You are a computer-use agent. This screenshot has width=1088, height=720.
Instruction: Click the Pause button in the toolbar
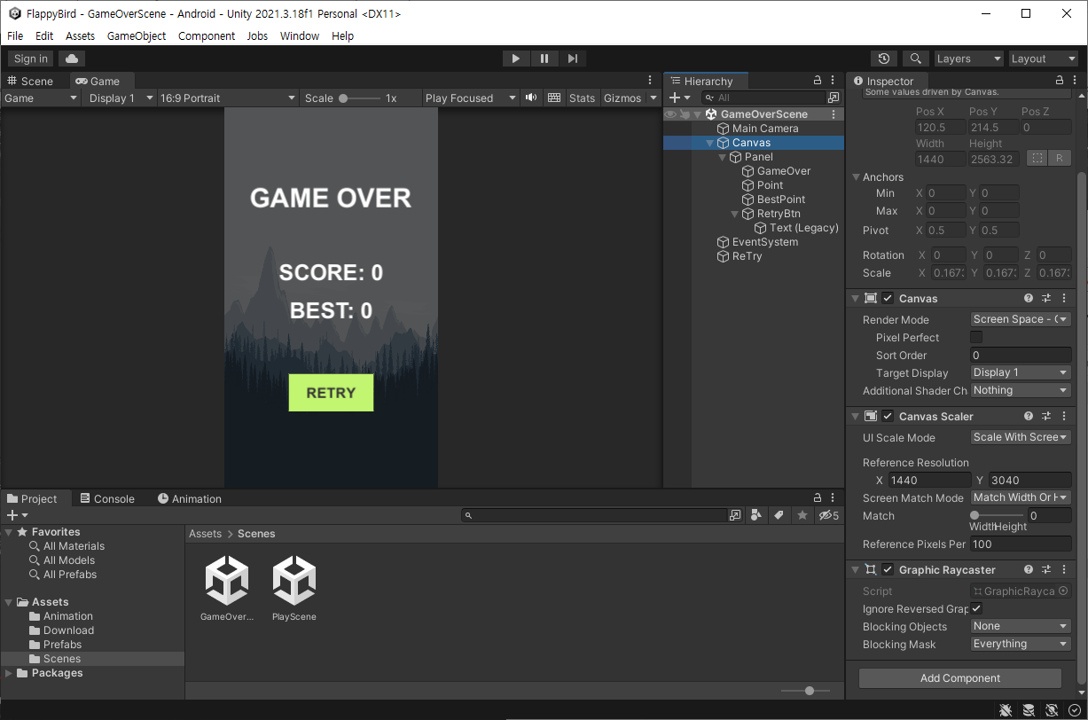[544, 59]
